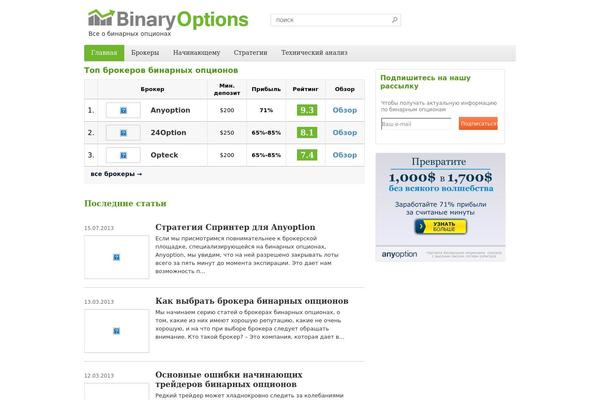Open the Технический анализ menu item
This screenshot has height=400, width=600.
coord(314,53)
